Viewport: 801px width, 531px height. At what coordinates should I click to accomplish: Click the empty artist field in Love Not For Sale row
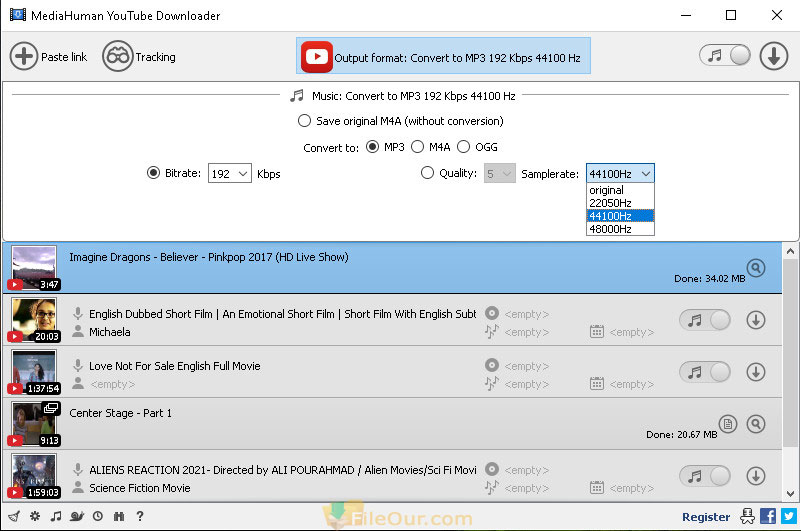pos(113,384)
